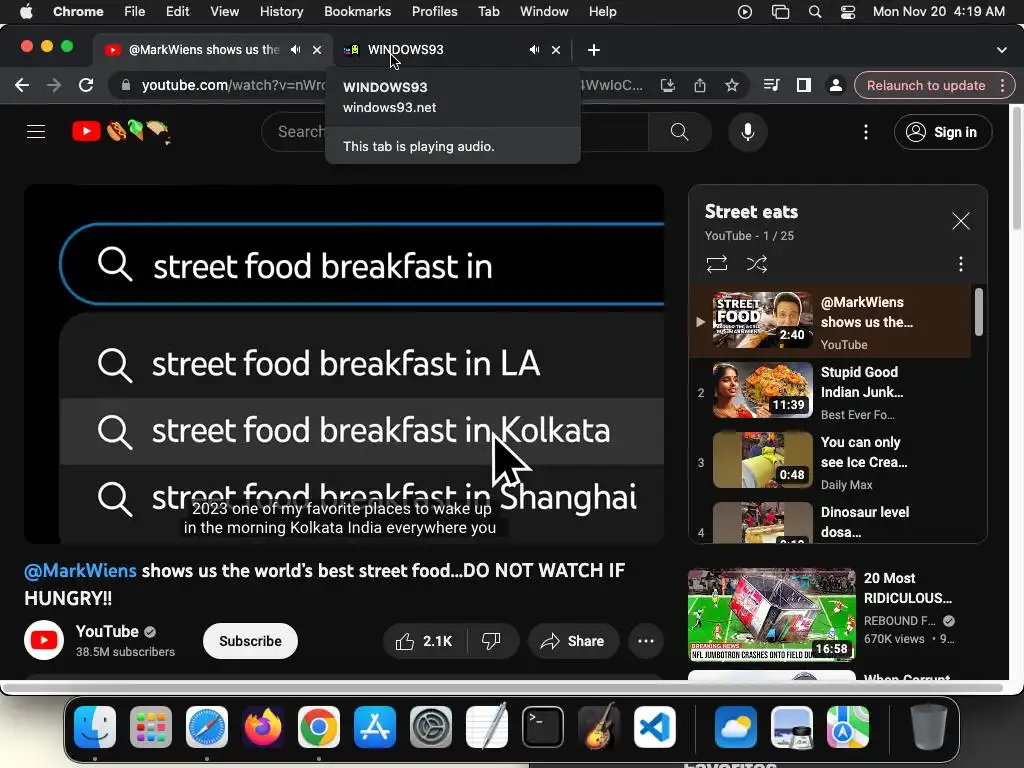This screenshot has height=768, width=1024.
Task: Click the video player to pause
Action: coord(344,364)
